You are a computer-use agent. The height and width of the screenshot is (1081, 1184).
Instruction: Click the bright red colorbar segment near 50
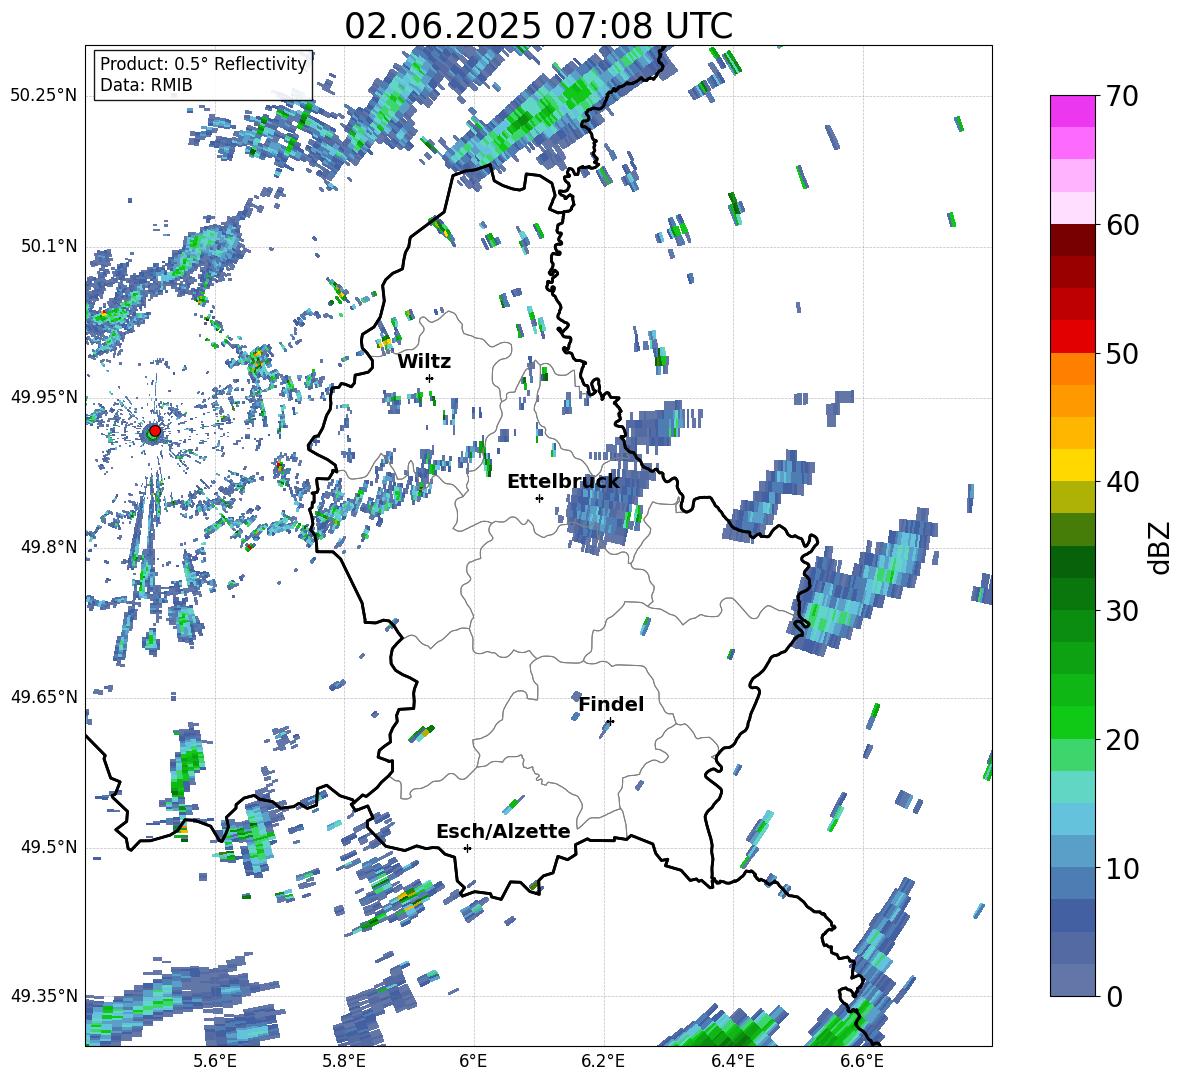click(x=1072, y=337)
